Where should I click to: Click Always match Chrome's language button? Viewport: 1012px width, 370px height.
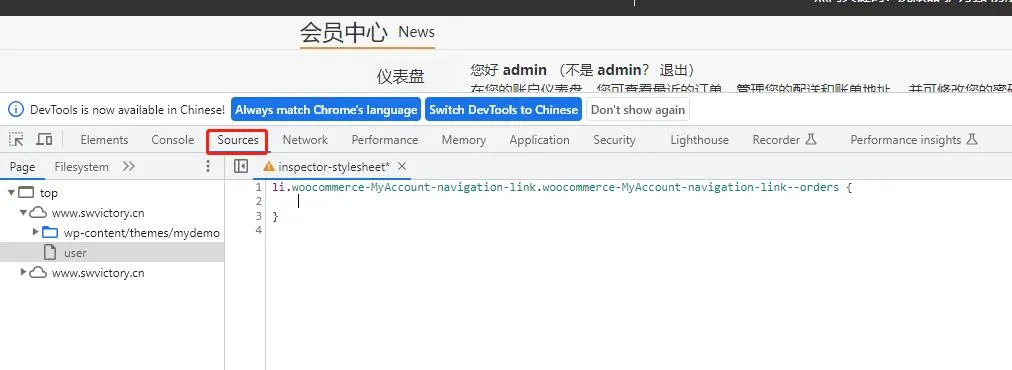326,110
